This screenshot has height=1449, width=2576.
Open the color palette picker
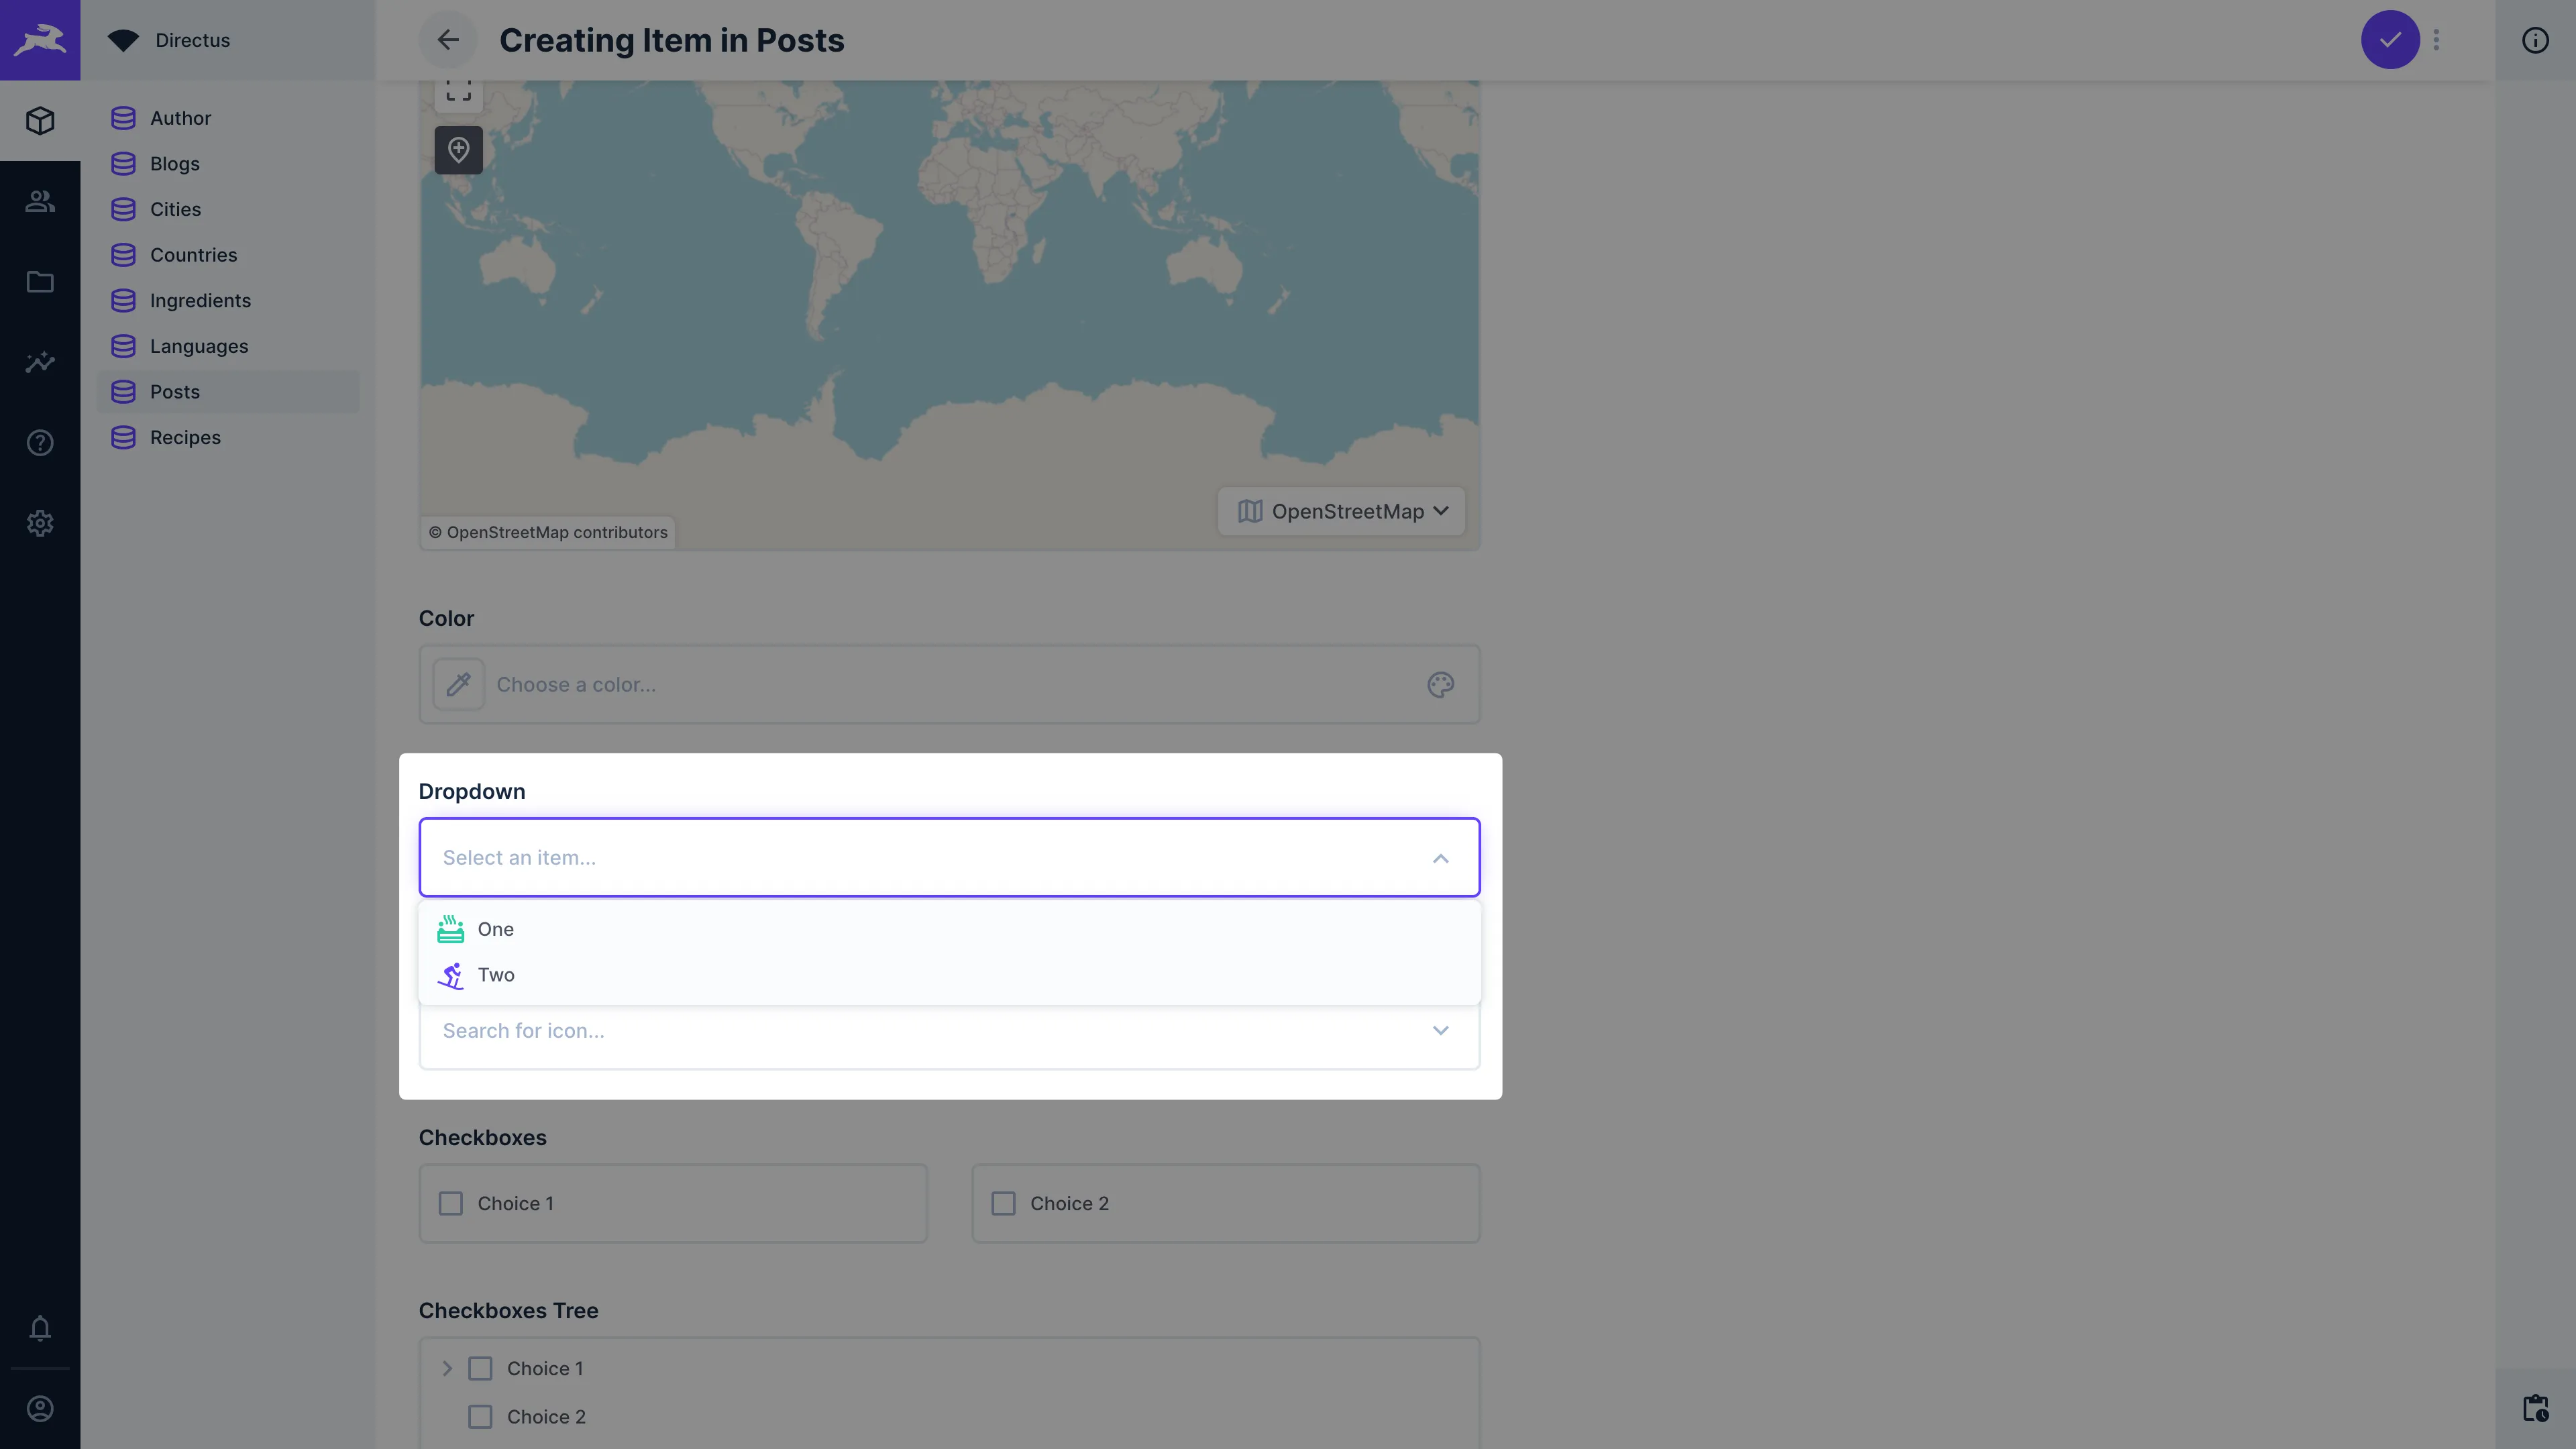(x=1440, y=684)
